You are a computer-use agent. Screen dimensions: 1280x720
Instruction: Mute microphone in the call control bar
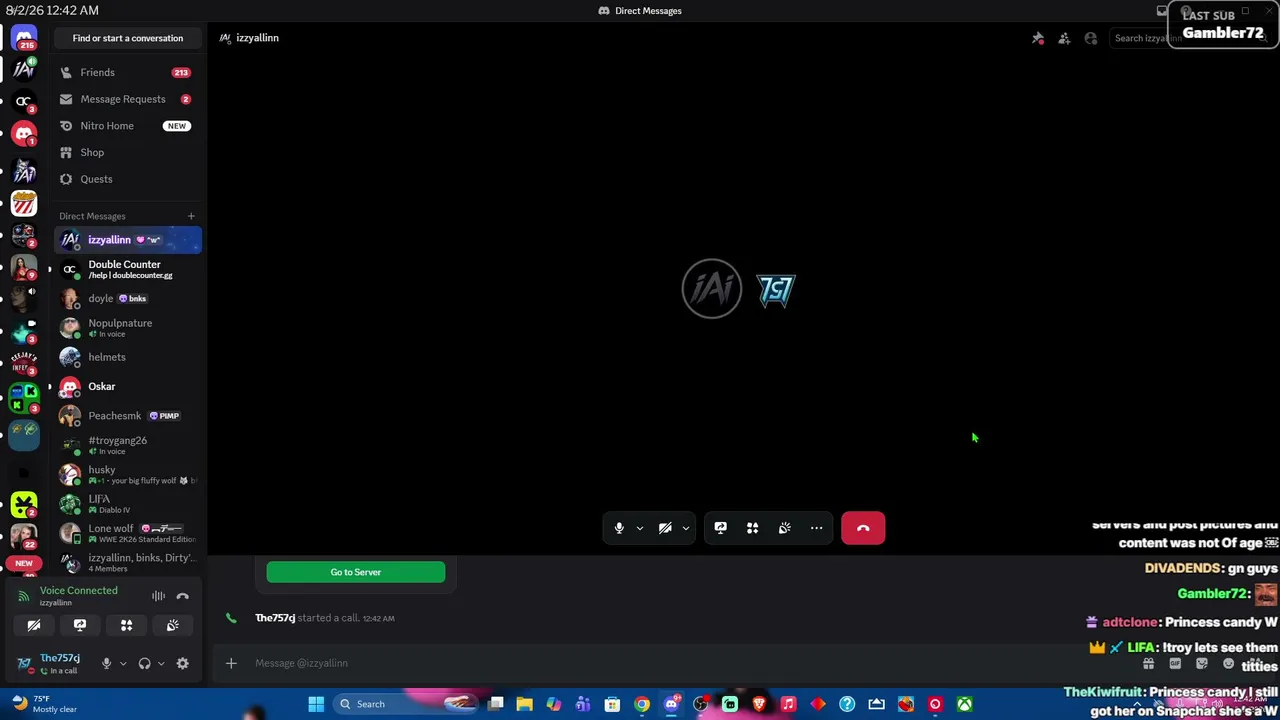point(619,528)
